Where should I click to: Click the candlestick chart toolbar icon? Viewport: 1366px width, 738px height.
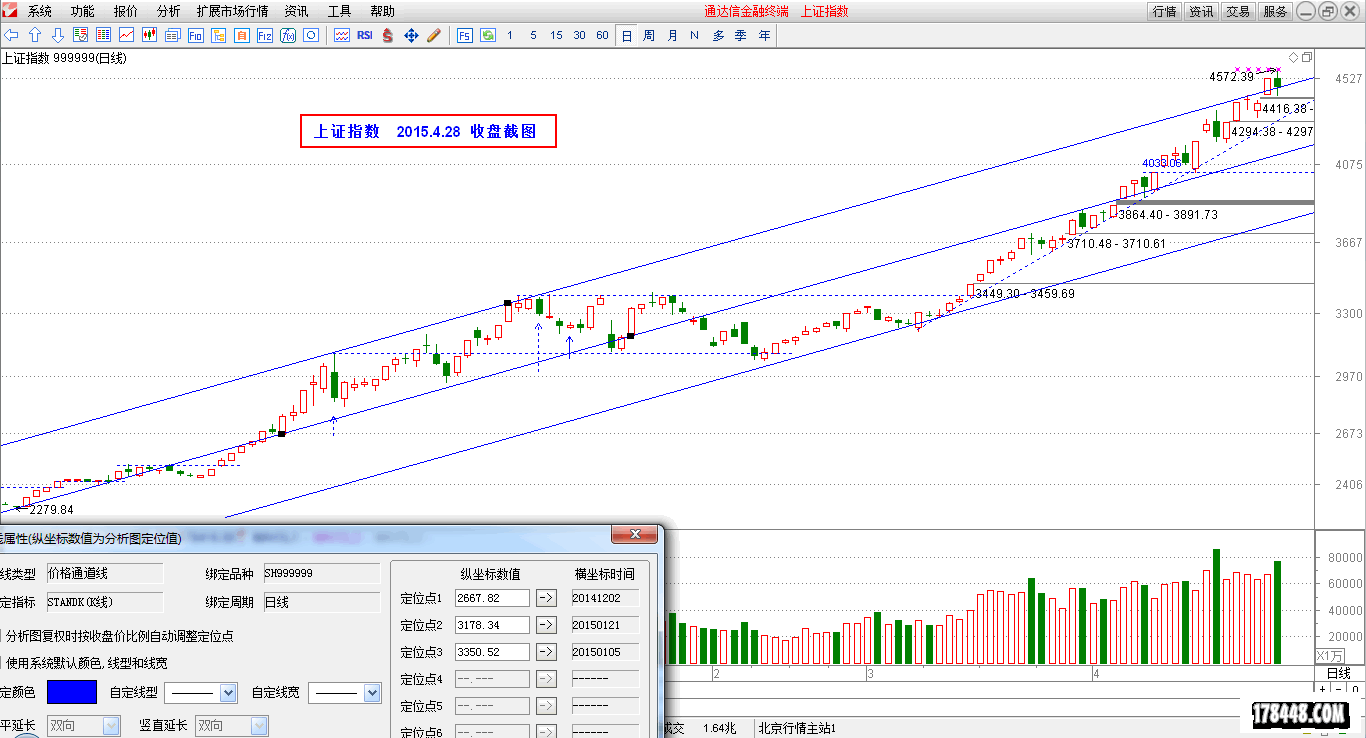click(x=150, y=35)
